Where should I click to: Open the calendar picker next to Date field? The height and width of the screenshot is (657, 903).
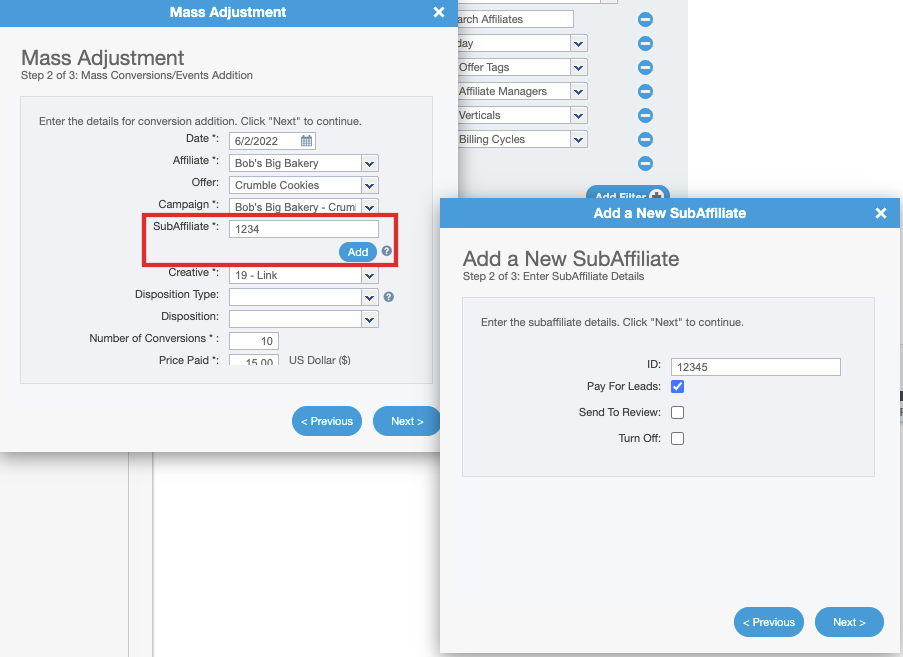click(x=306, y=141)
